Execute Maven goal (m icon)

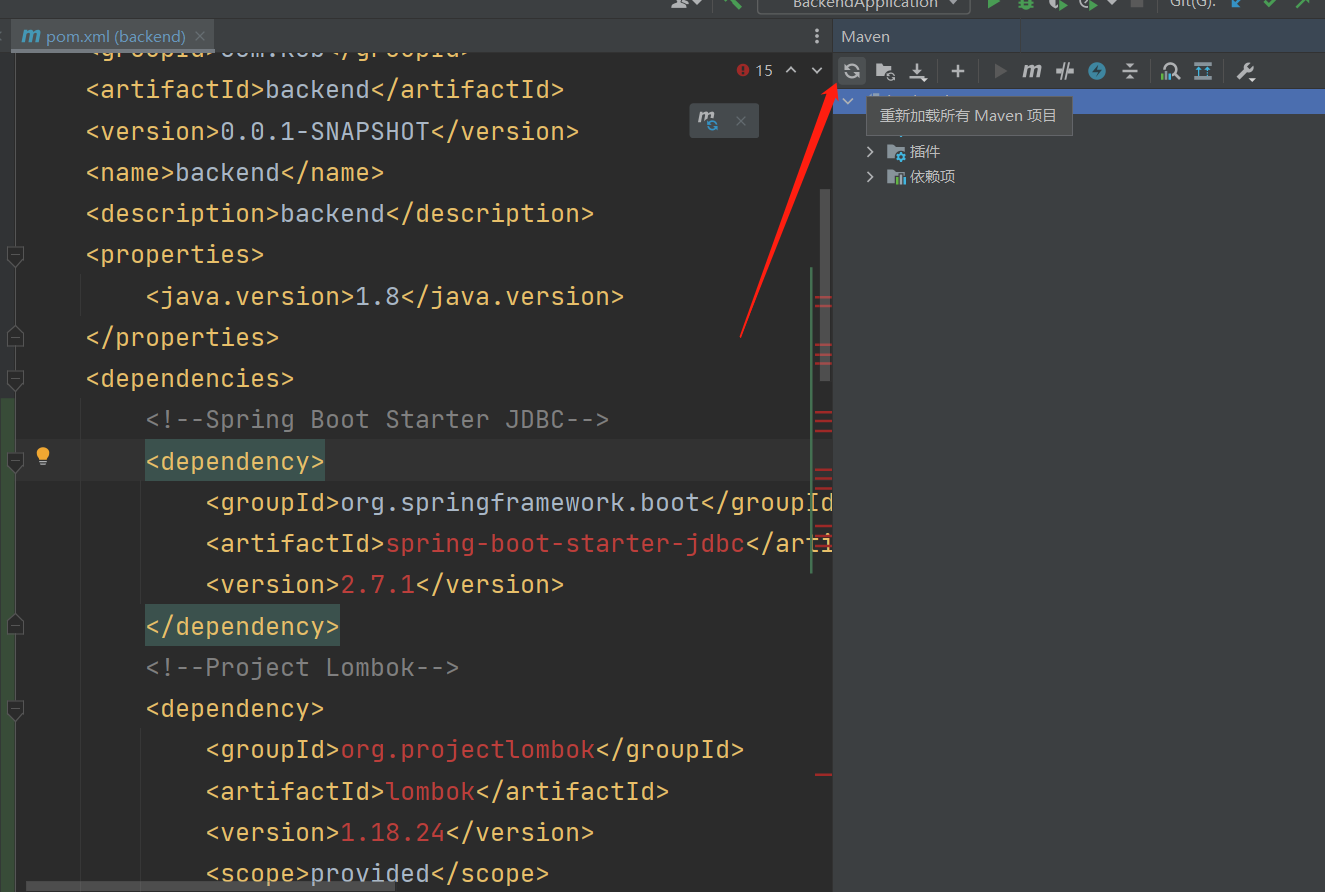point(1032,71)
